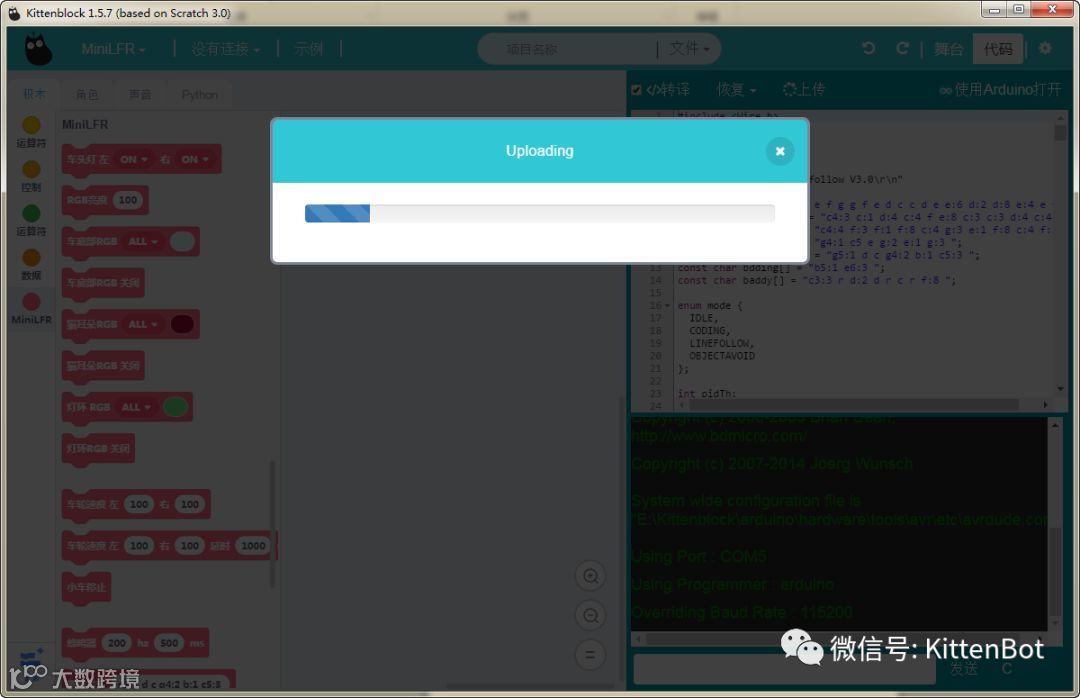Open the 文件 file dropdown

click(689, 49)
